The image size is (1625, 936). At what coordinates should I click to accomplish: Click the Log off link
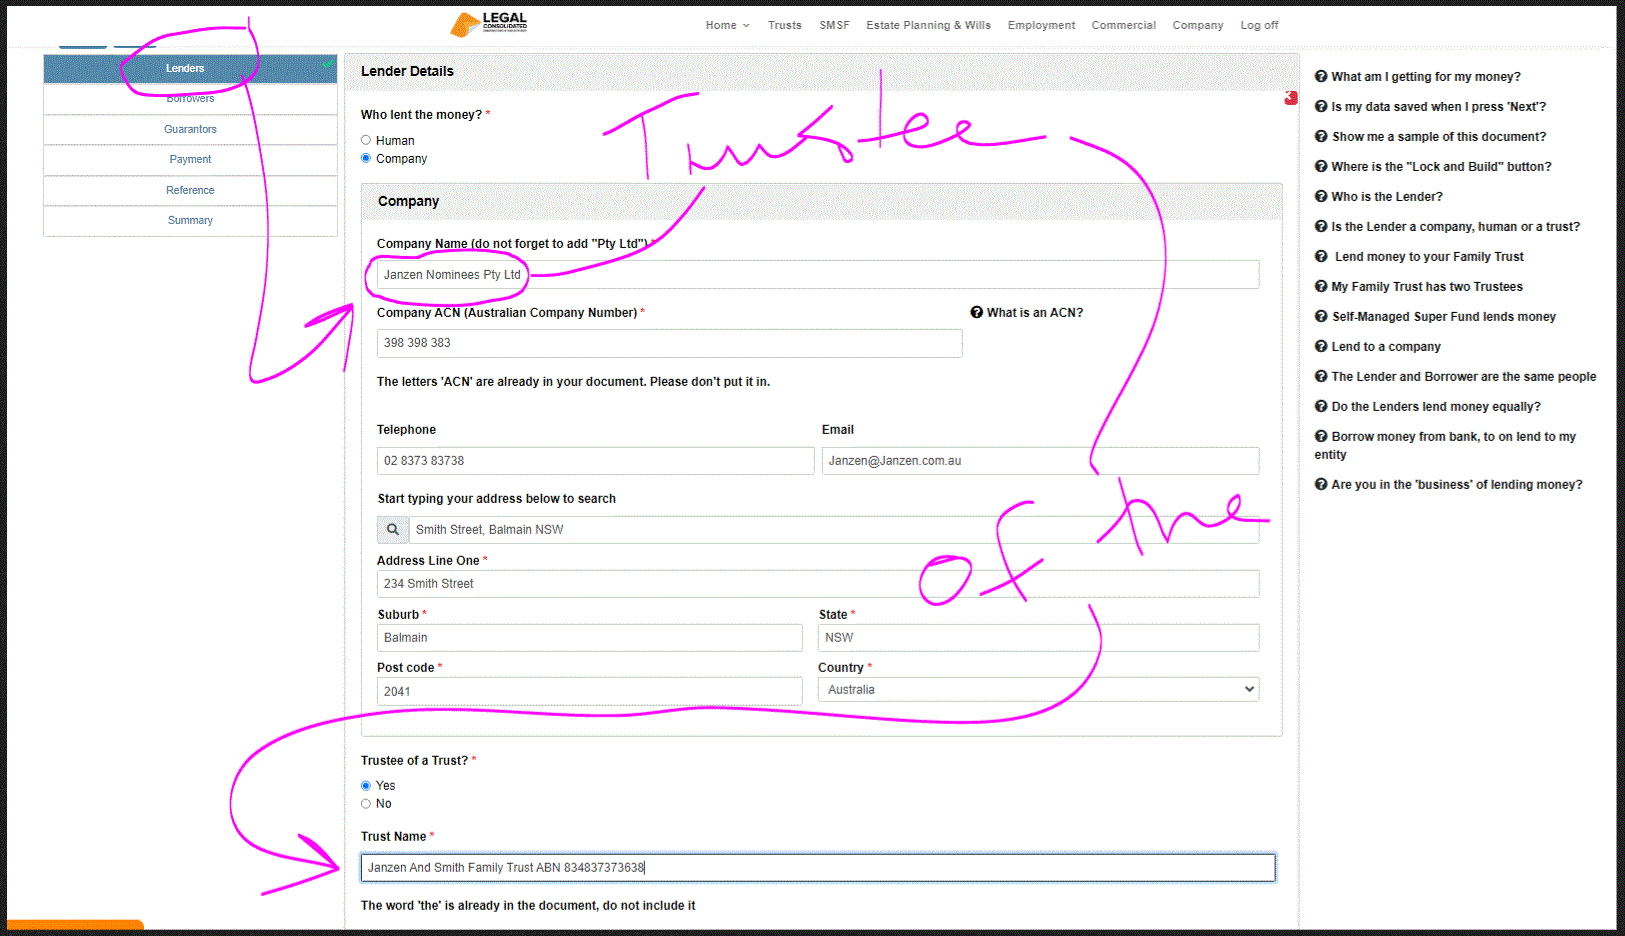click(1259, 26)
